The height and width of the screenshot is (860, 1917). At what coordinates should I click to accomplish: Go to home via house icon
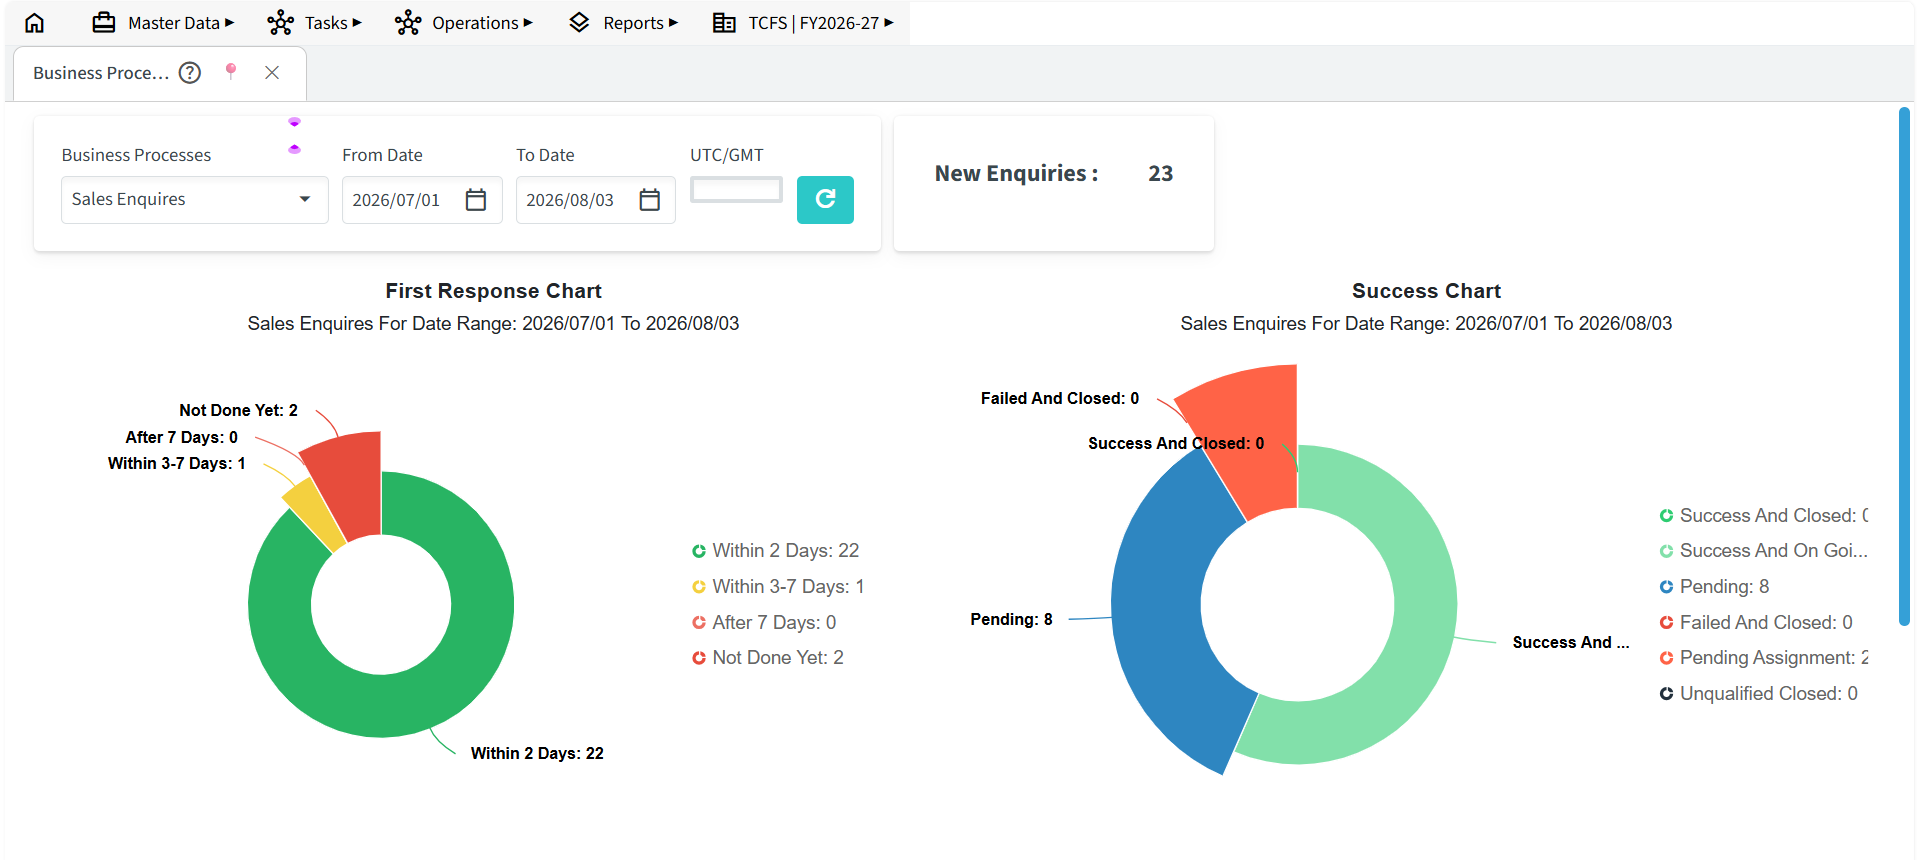coord(34,22)
